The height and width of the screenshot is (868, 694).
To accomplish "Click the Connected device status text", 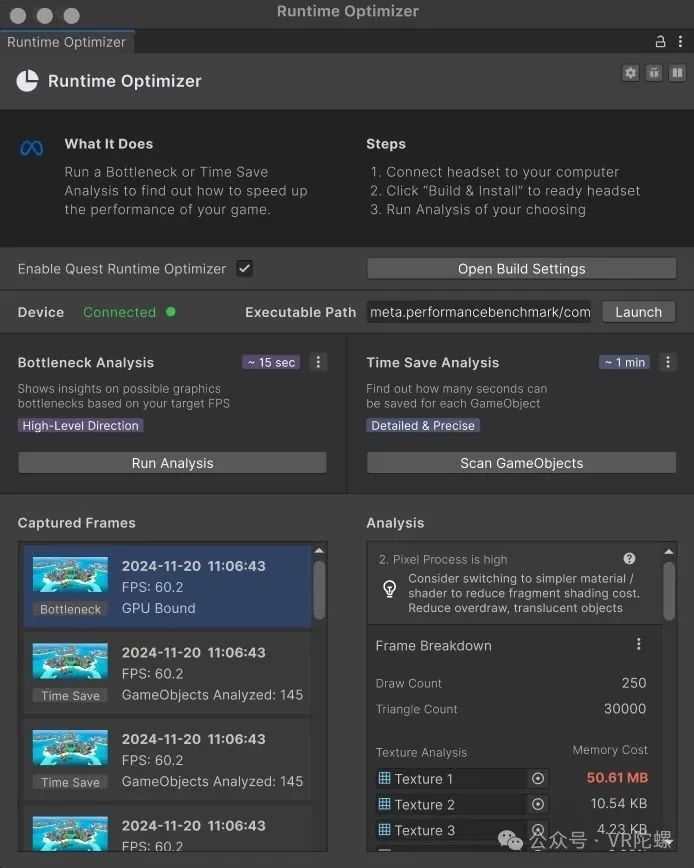I will pyautogui.click(x=120, y=312).
